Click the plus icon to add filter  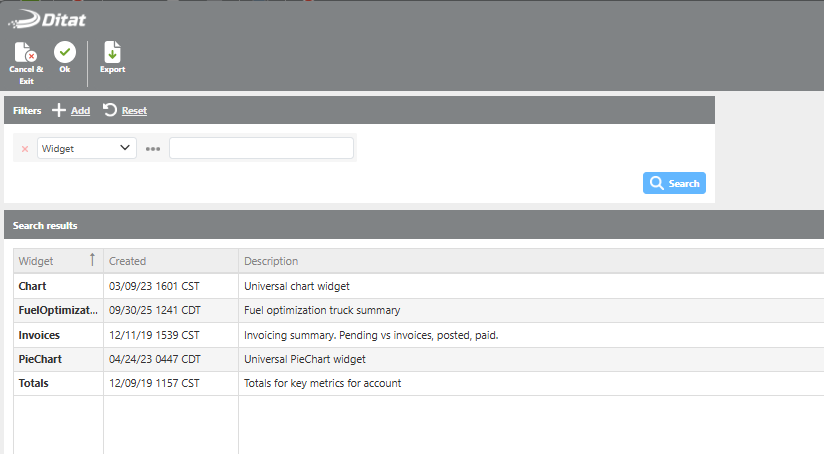click(59, 110)
